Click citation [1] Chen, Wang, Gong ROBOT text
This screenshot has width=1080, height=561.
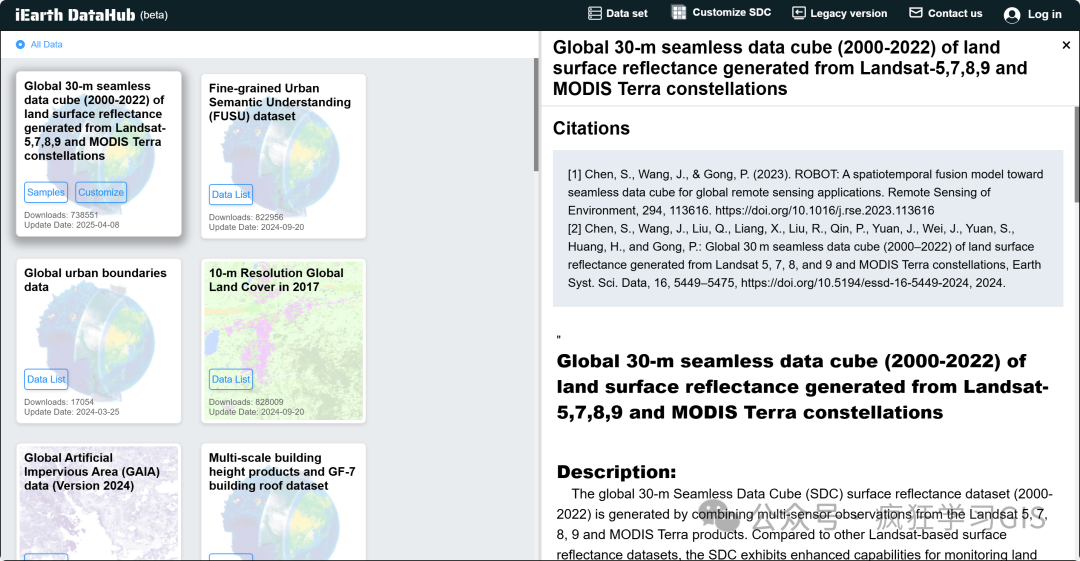click(805, 192)
